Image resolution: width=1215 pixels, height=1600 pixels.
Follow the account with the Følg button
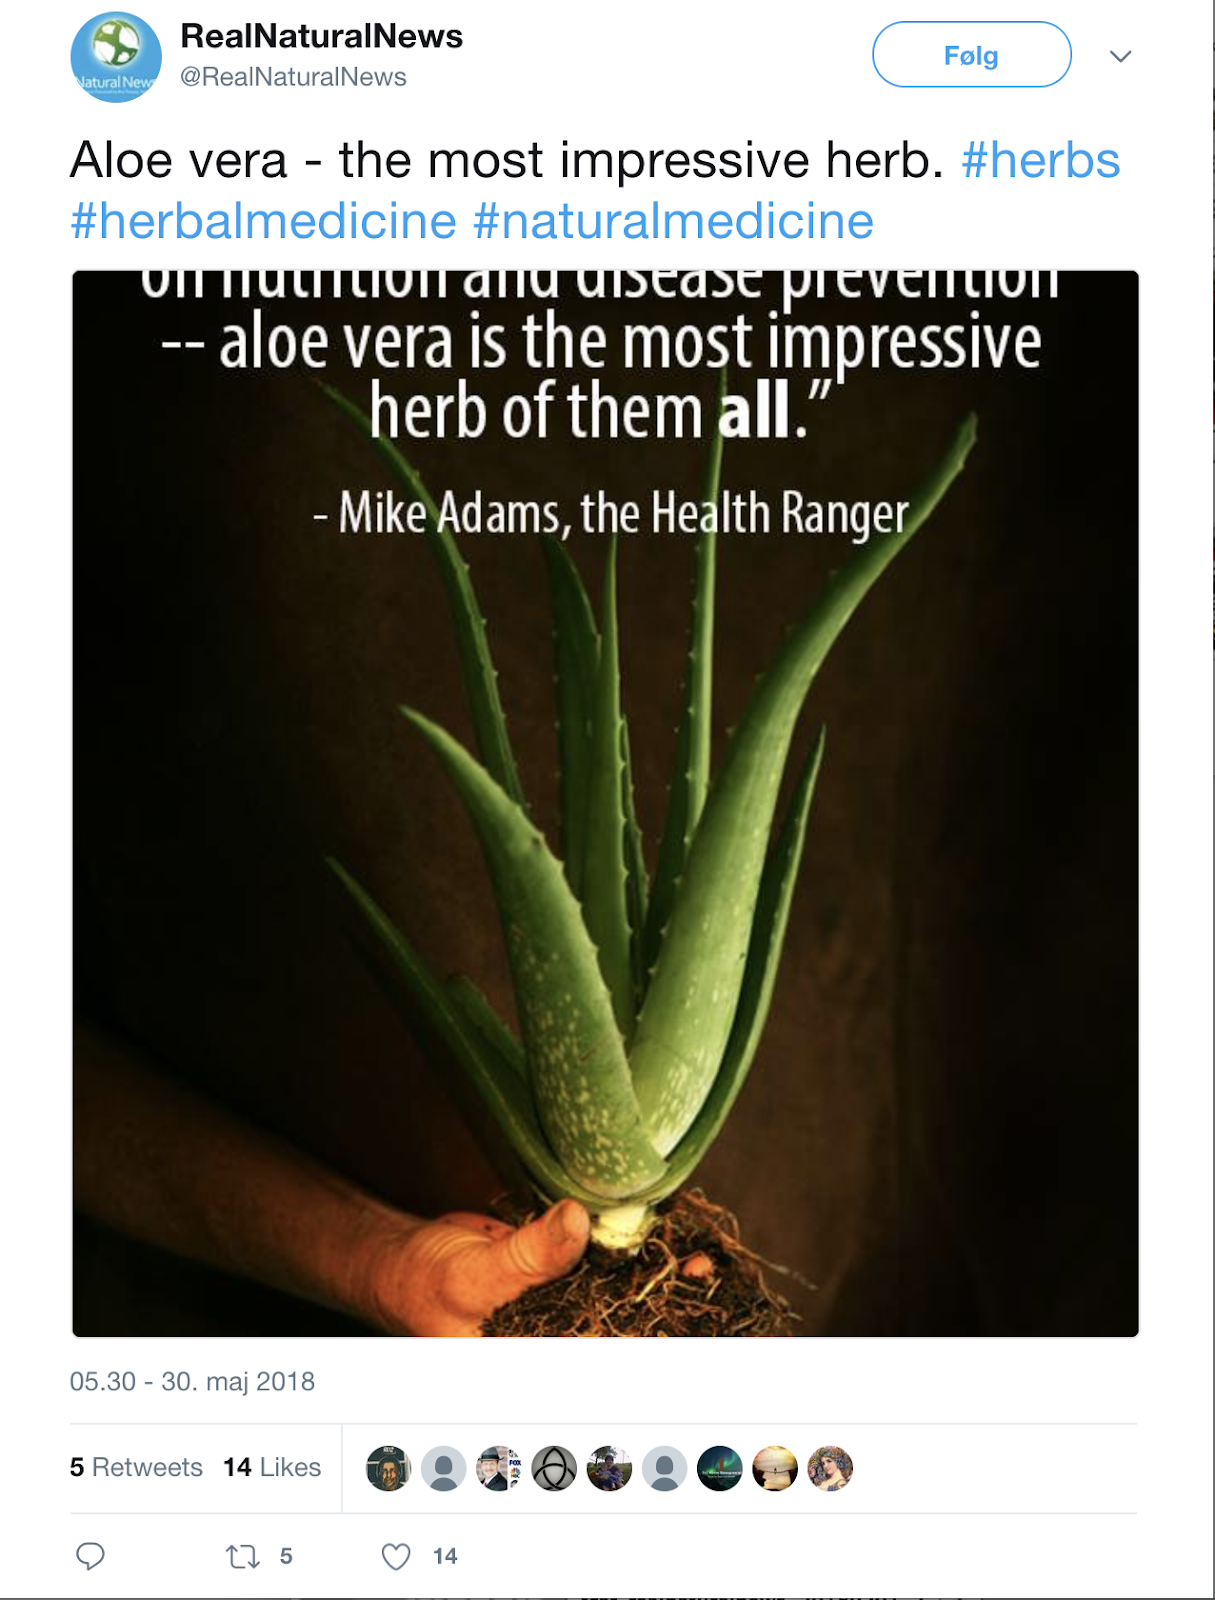(972, 55)
